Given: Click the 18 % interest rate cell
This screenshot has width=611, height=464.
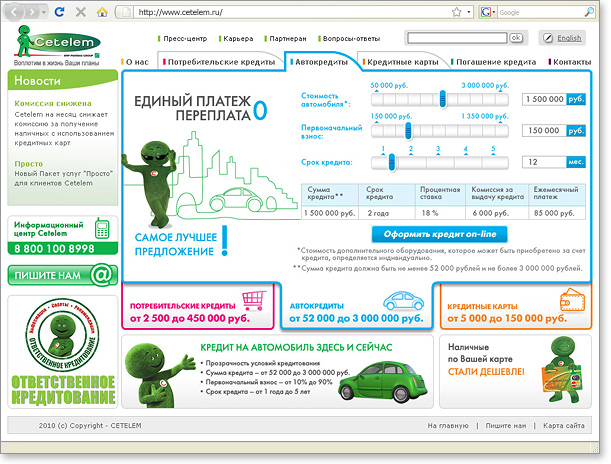Looking at the screenshot, I should click(440, 213).
